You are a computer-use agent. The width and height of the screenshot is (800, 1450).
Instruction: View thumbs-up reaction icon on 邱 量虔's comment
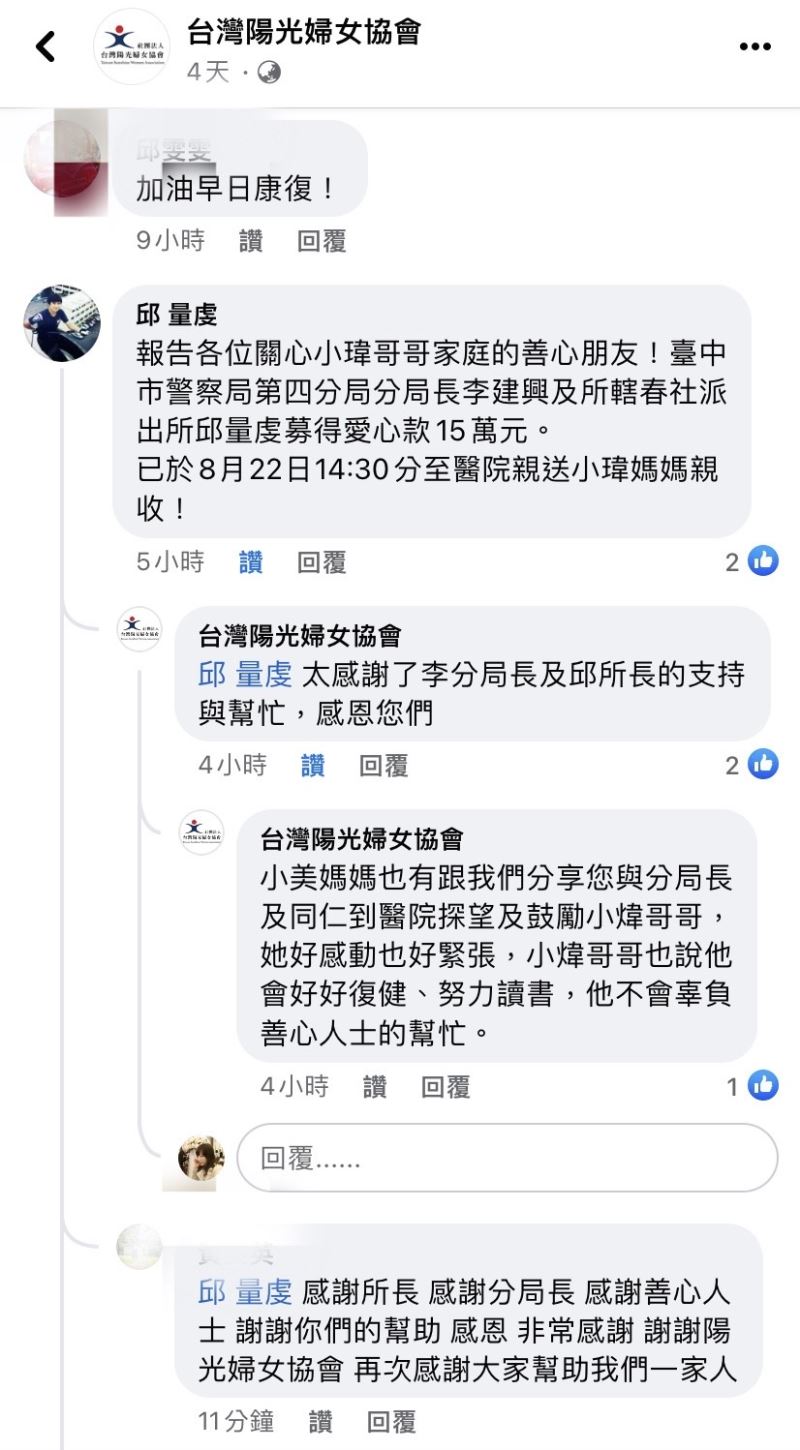[x=762, y=562]
